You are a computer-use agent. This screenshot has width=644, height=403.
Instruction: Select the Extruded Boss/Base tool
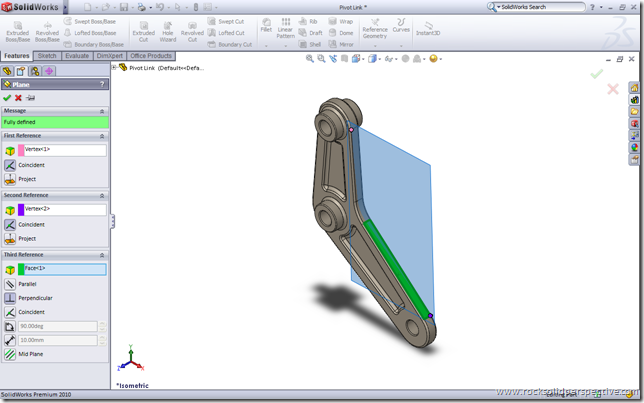[18, 32]
